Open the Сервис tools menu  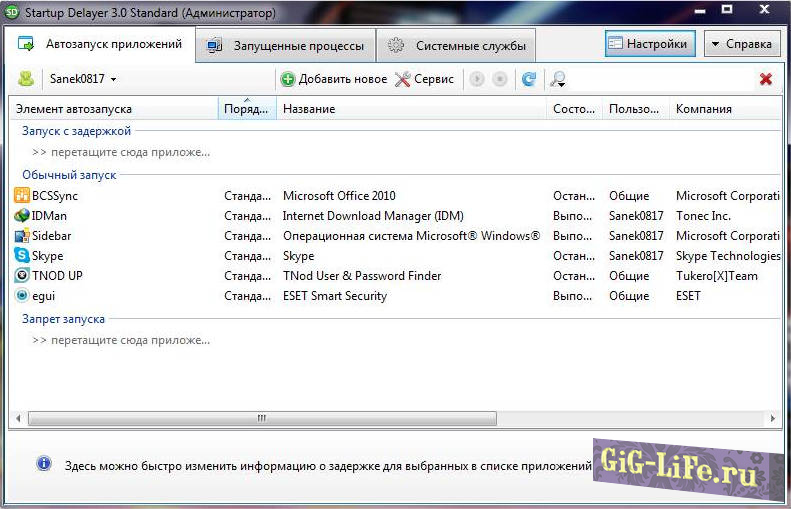[x=424, y=79]
